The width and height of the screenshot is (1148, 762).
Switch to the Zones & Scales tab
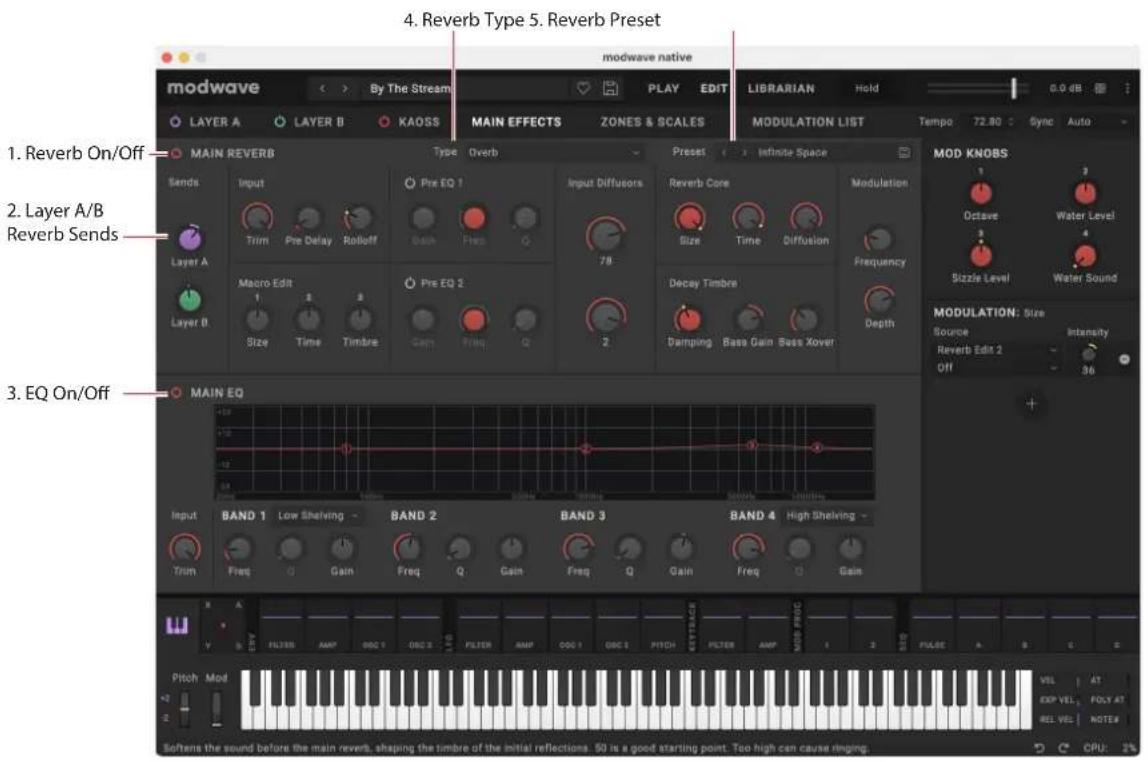pyautogui.click(x=652, y=122)
